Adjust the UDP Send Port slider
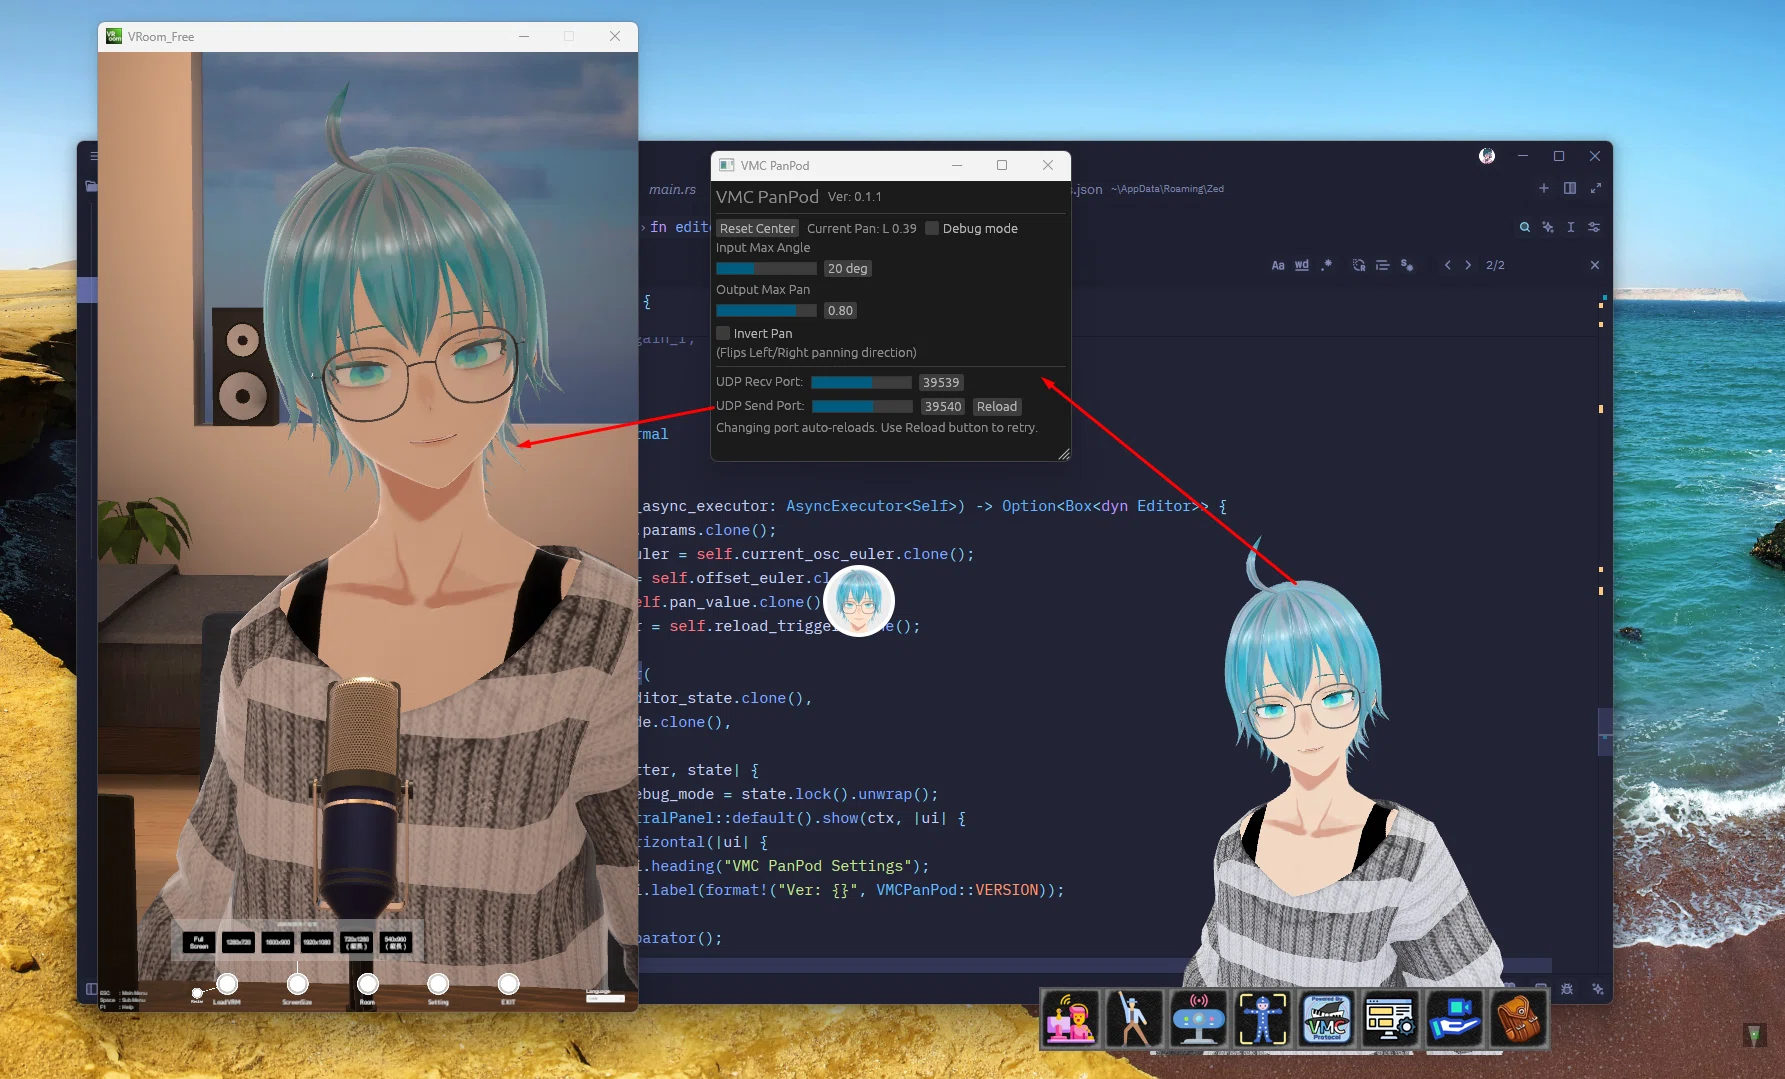Screen dimensions: 1785x1079 tap(862, 406)
